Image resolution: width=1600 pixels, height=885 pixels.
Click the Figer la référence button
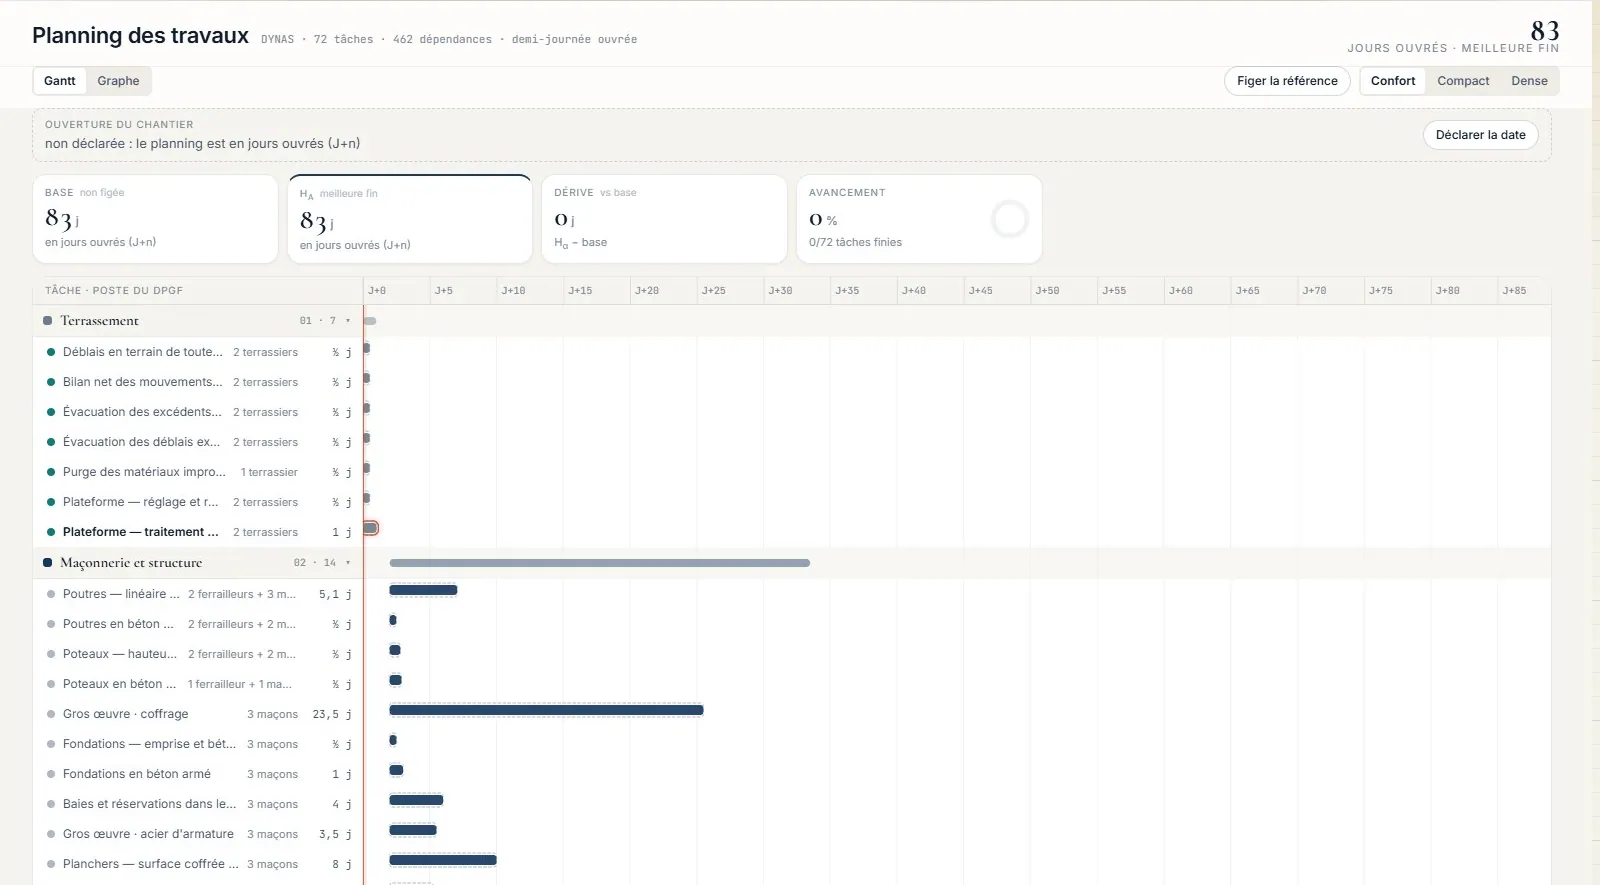tap(1287, 81)
